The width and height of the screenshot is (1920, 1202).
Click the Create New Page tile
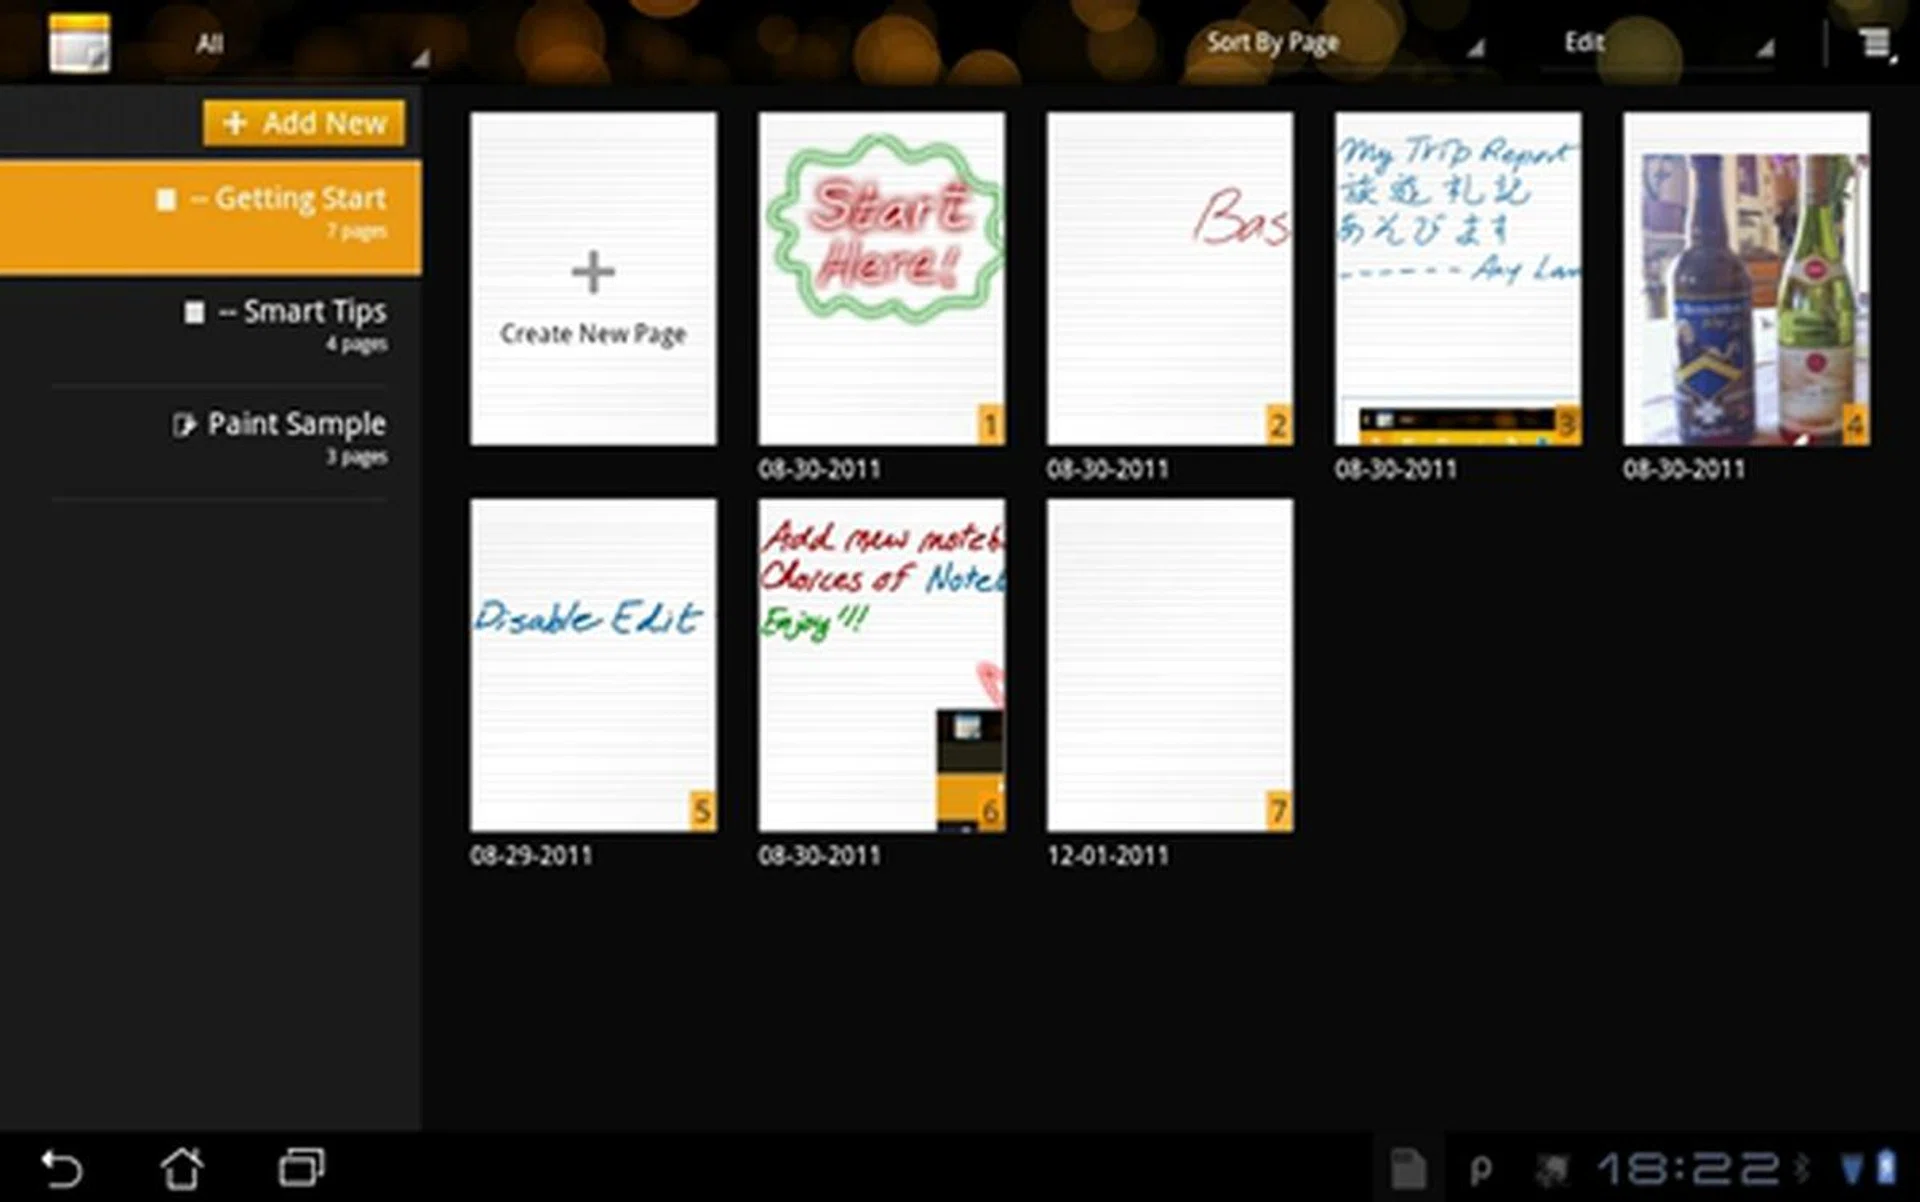coord(593,278)
